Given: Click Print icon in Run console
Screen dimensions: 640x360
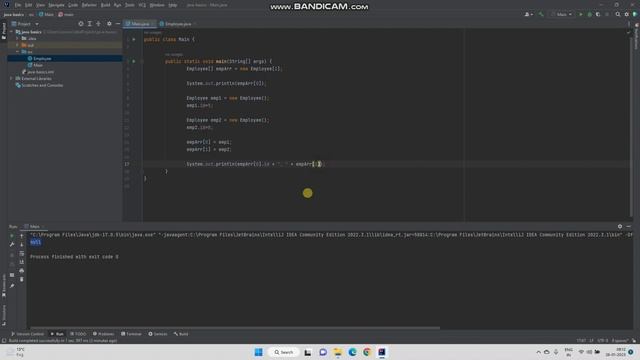Looking at the screenshot, I should 22,271.
